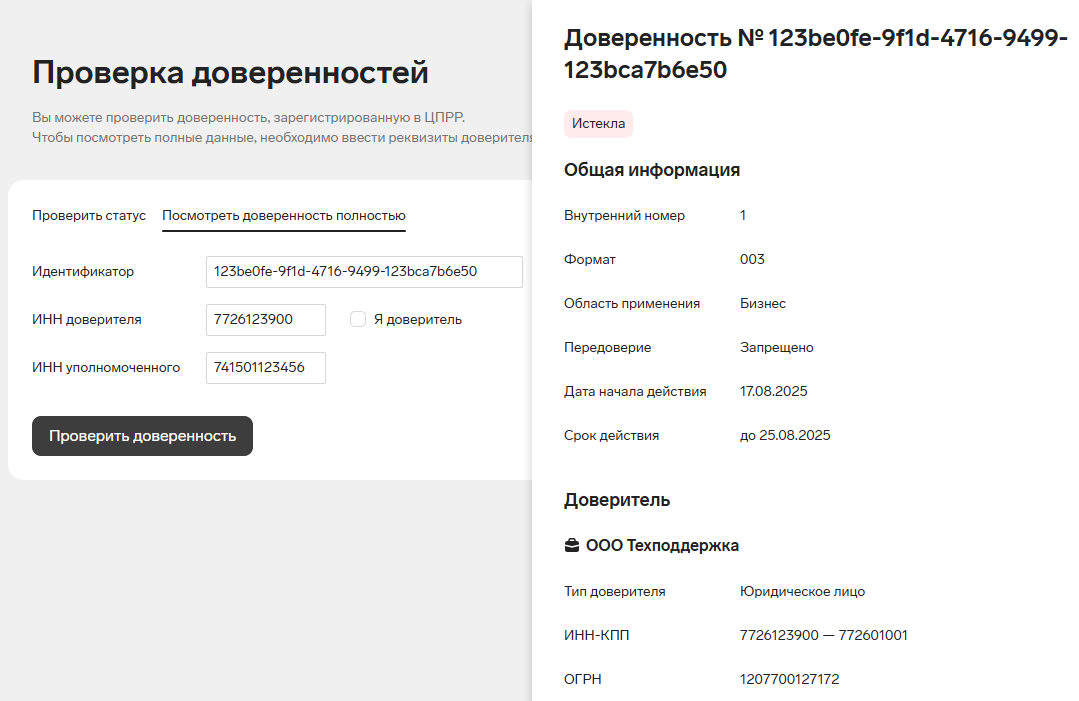Open the "Посмотреть доверенность полностью" tab
The image size is (1079, 701).
point(284,215)
